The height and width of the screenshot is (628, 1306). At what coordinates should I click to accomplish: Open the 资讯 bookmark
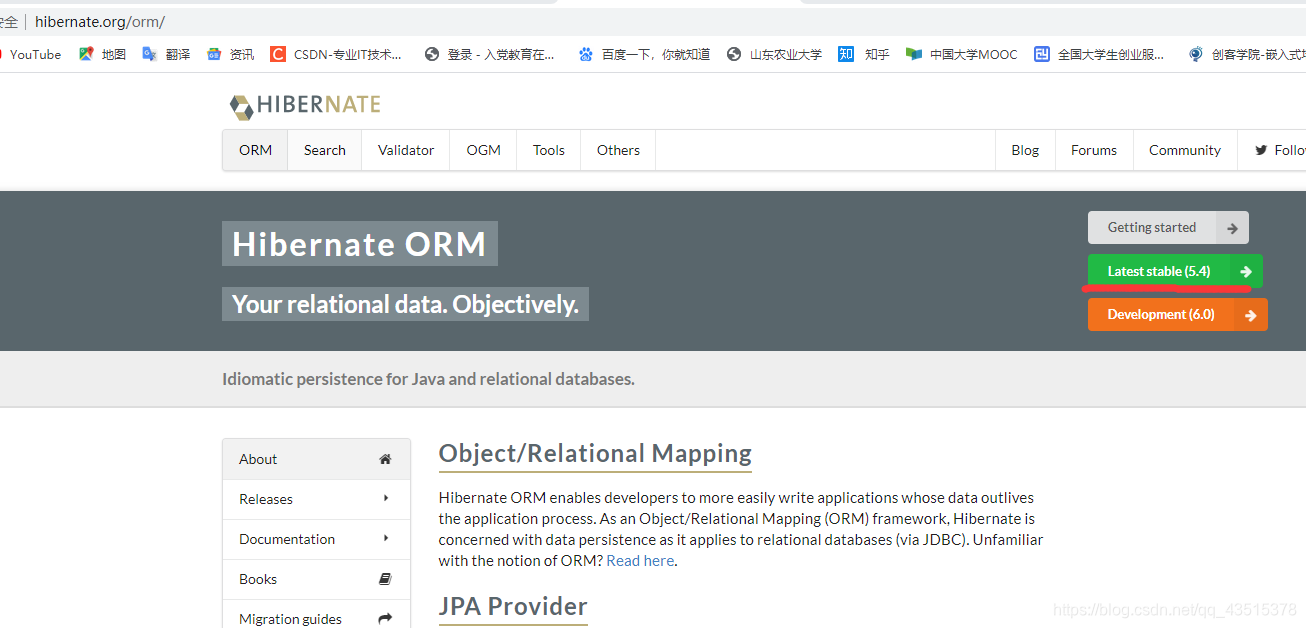230,54
